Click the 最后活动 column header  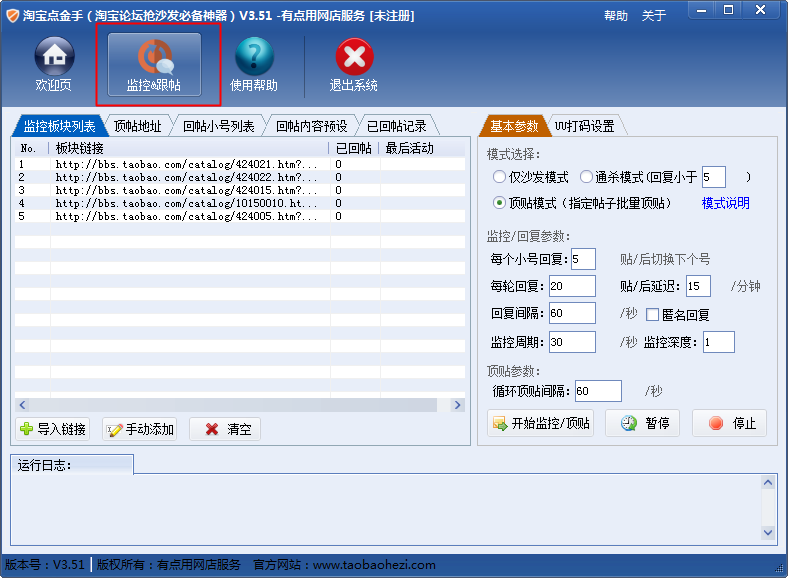pyautogui.click(x=422, y=148)
